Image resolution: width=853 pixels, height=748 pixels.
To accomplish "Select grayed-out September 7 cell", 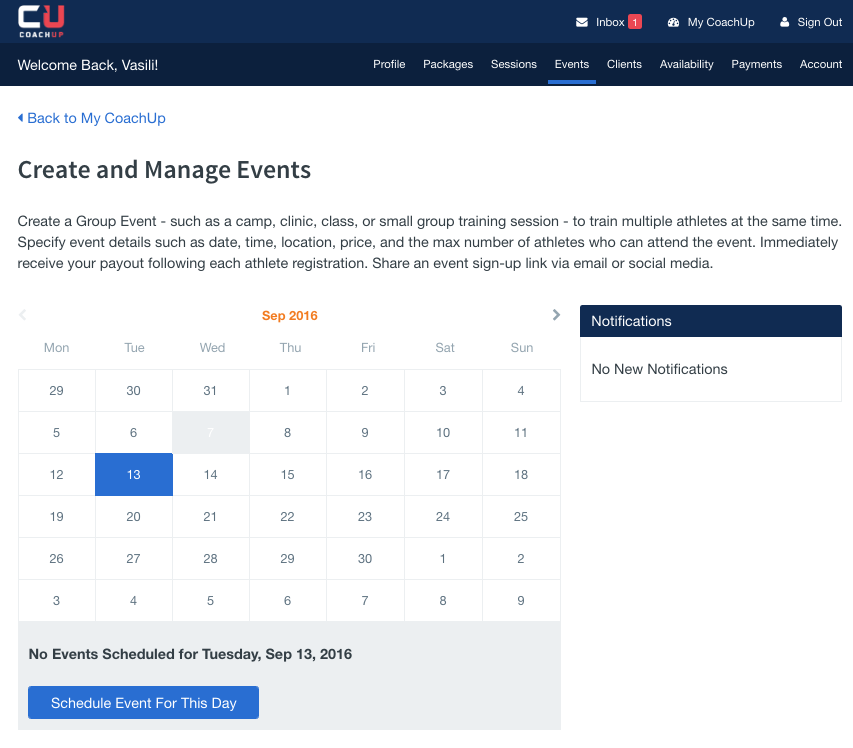I will [x=211, y=432].
